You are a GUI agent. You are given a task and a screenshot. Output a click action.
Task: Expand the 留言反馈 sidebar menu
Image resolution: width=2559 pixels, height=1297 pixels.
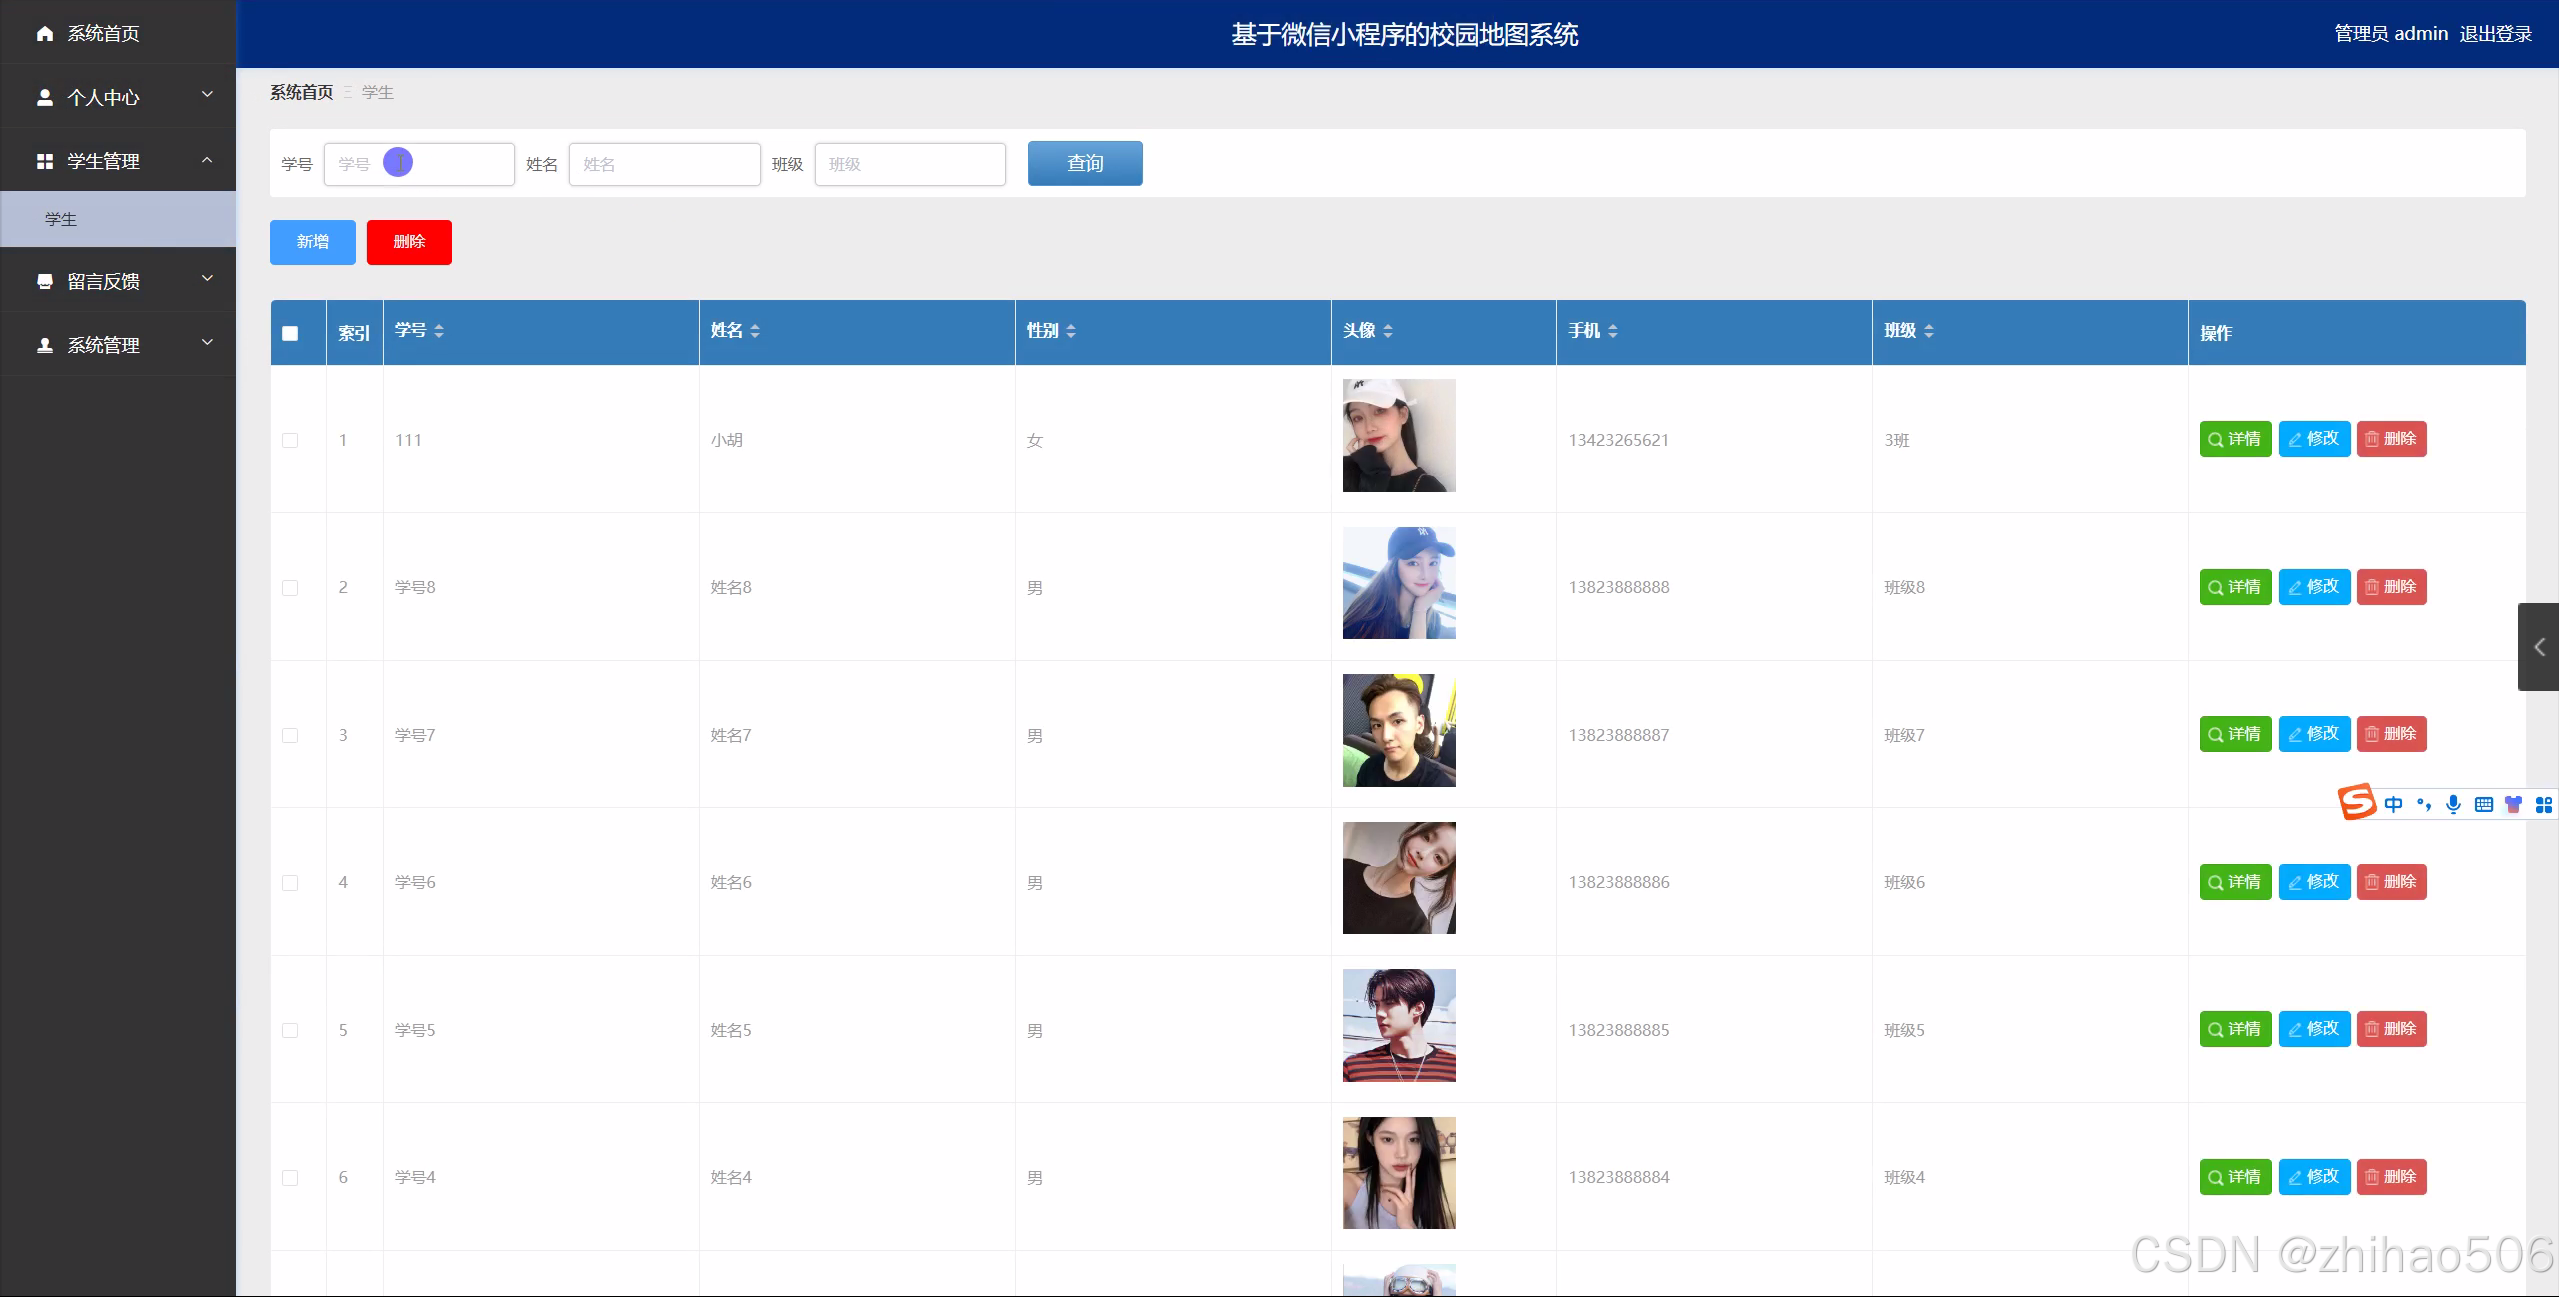point(118,281)
